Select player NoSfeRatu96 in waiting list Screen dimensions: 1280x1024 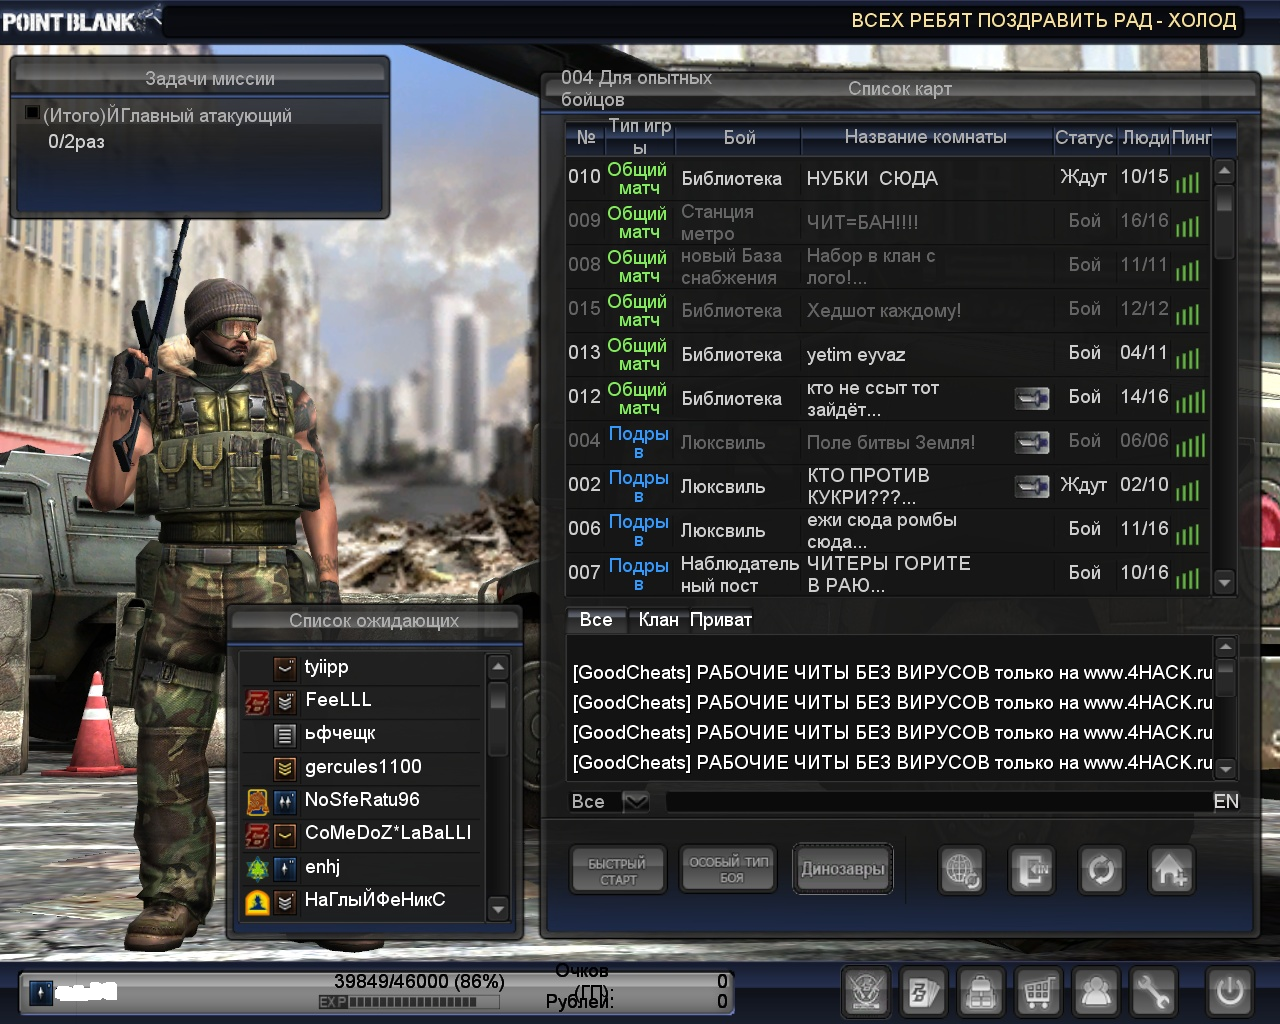click(x=362, y=801)
